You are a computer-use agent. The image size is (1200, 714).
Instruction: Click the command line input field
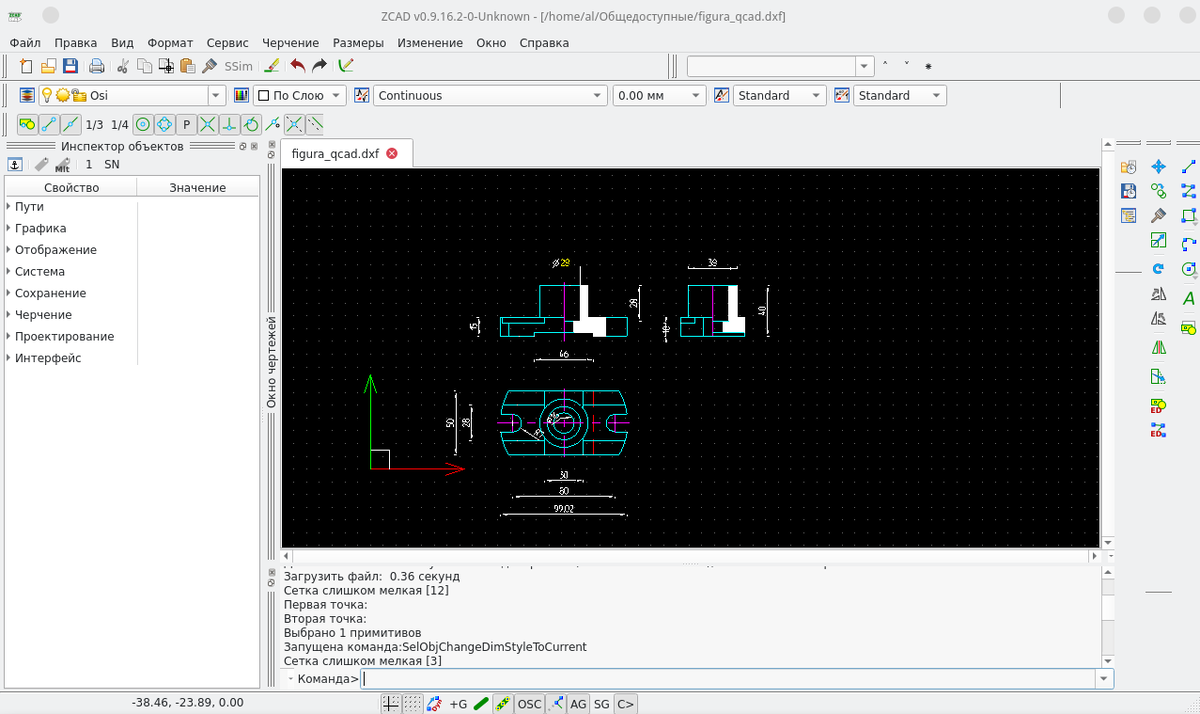pos(728,679)
